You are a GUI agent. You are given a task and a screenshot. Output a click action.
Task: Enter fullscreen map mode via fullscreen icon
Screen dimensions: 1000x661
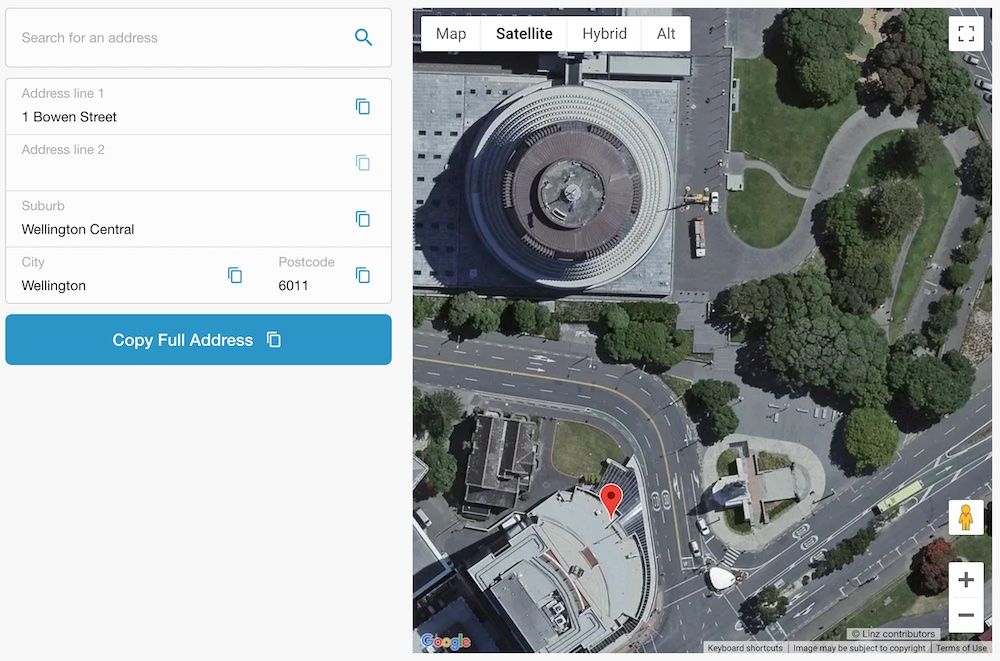[966, 32]
